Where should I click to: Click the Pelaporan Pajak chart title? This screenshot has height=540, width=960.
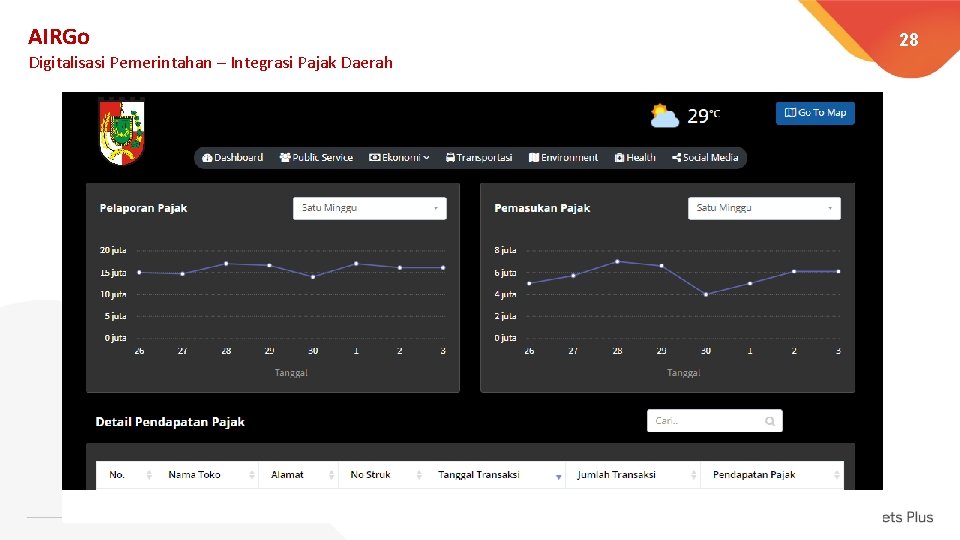coord(143,208)
